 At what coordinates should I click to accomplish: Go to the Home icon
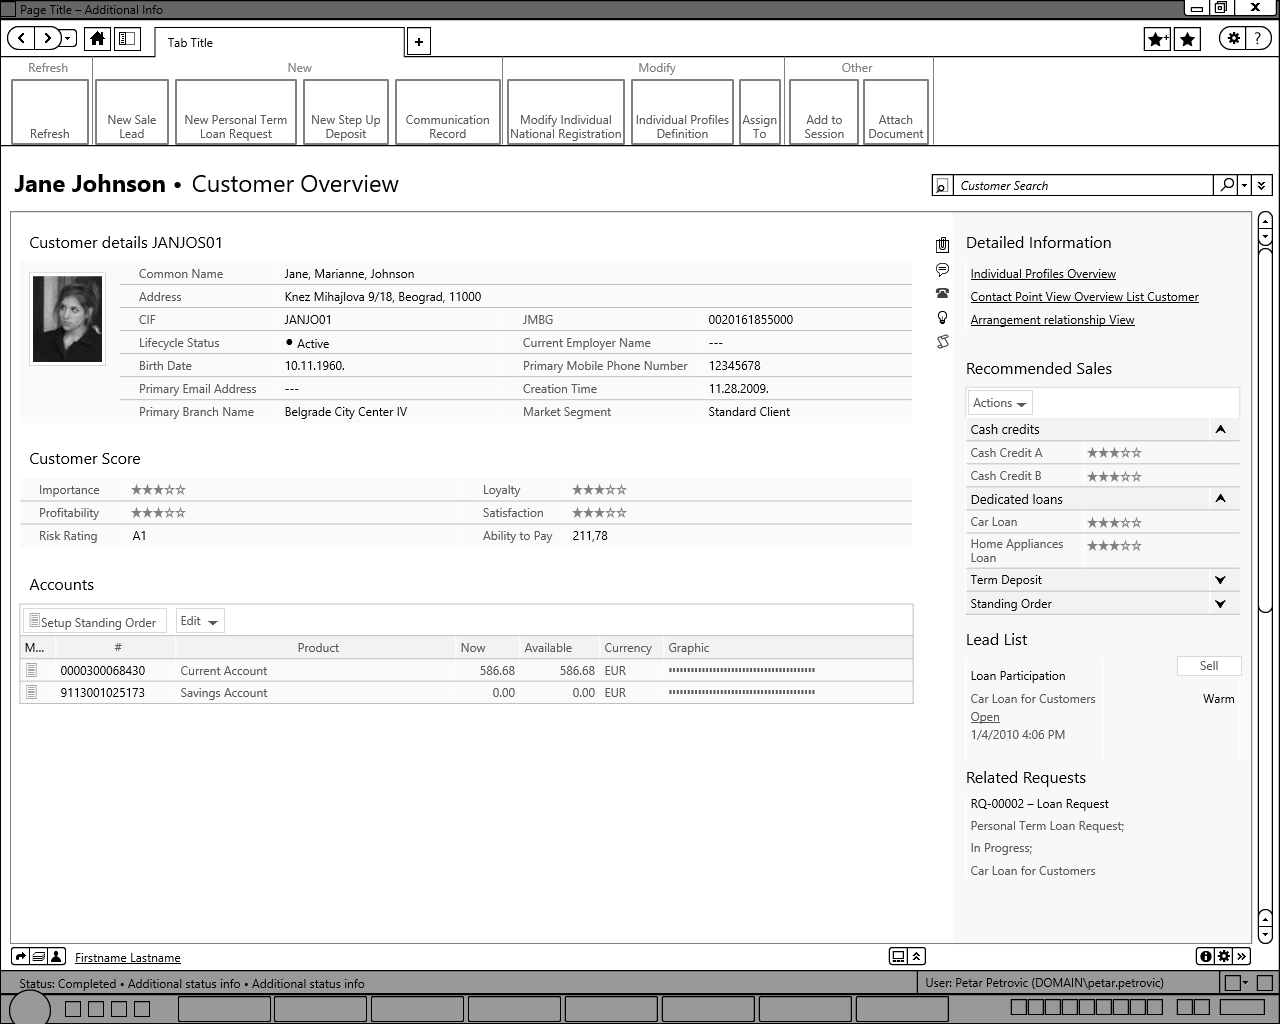coord(97,39)
